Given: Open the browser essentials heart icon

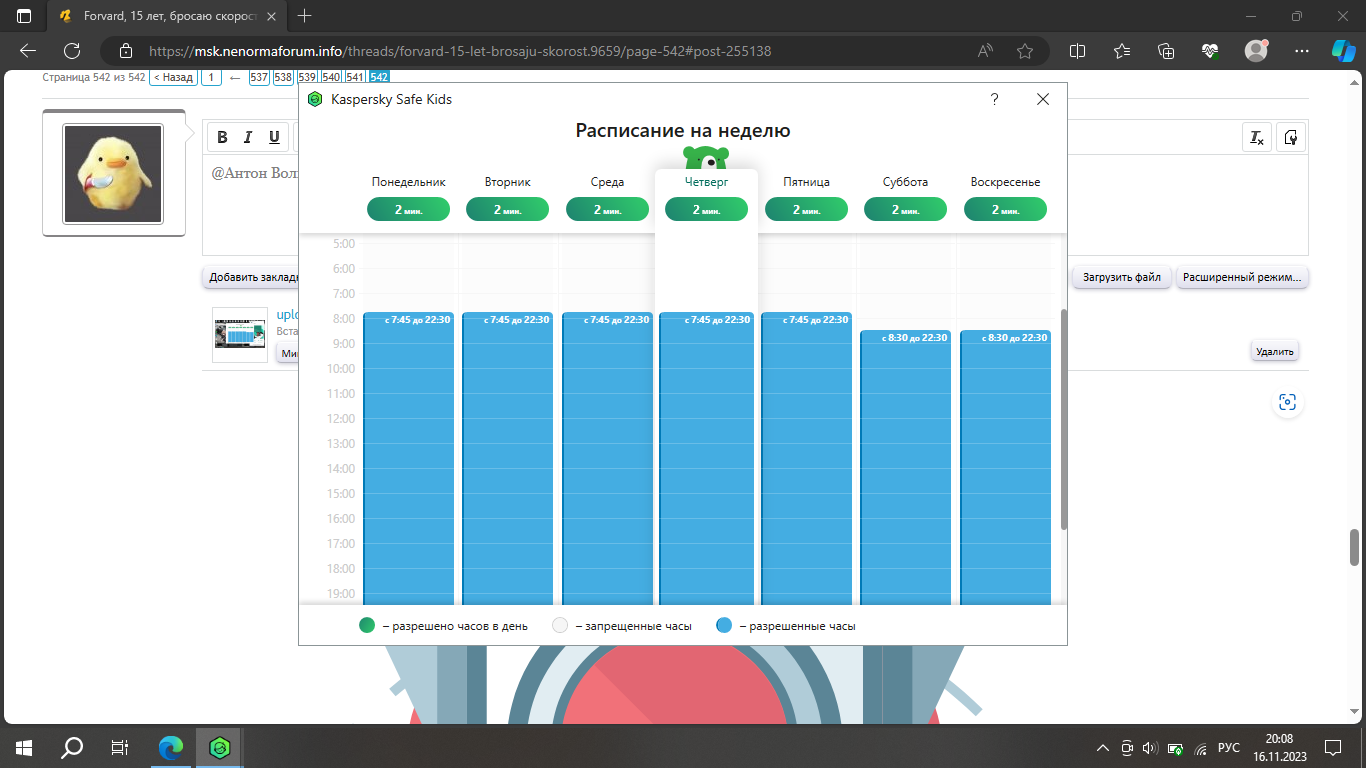Looking at the screenshot, I should pos(1210,51).
